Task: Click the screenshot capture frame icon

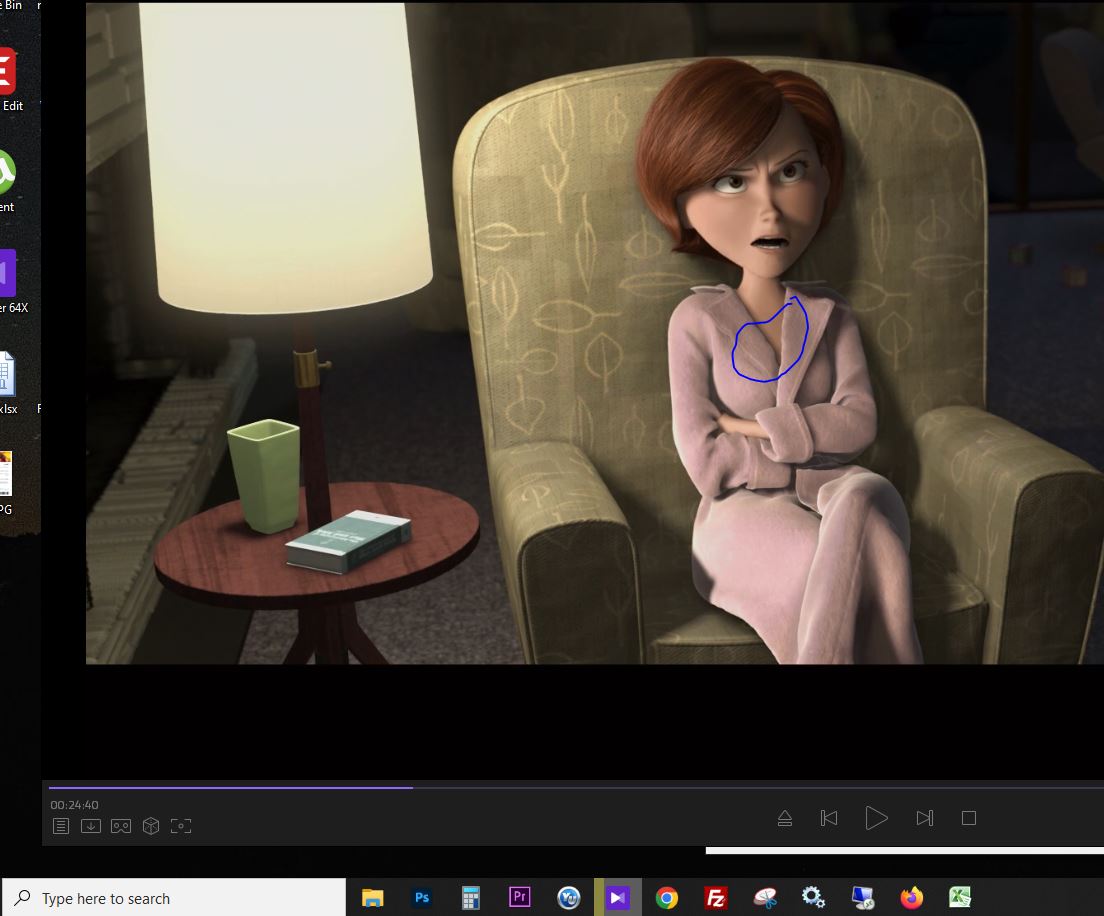Action: [x=181, y=826]
